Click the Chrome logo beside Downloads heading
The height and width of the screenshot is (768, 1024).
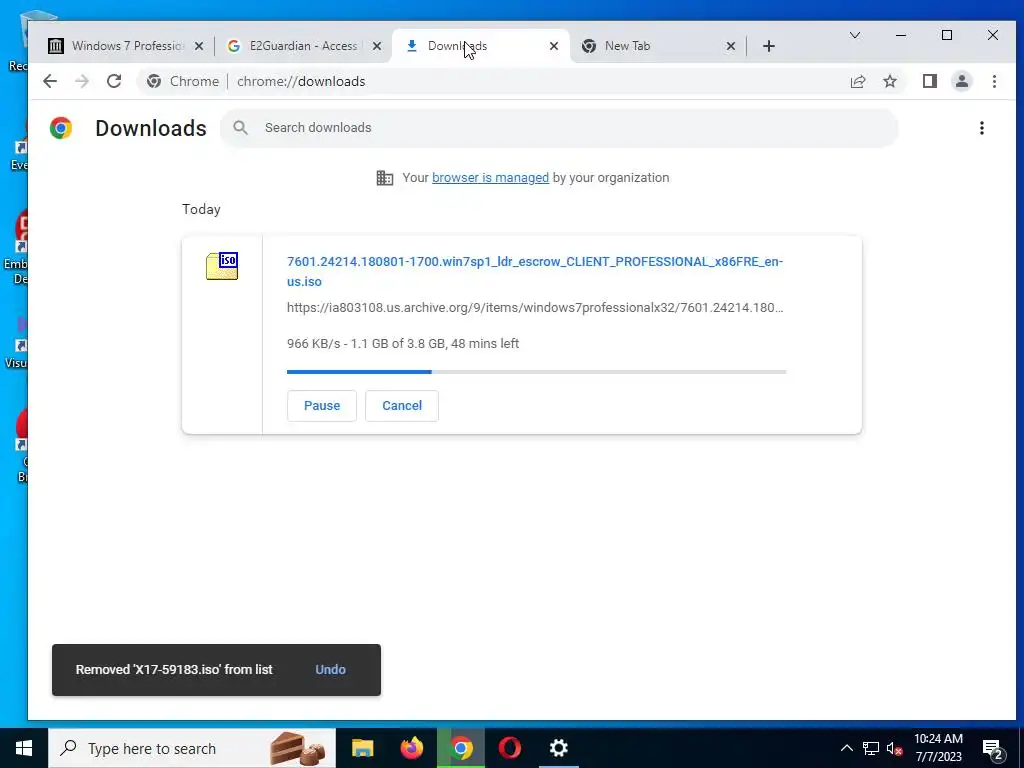tap(61, 128)
